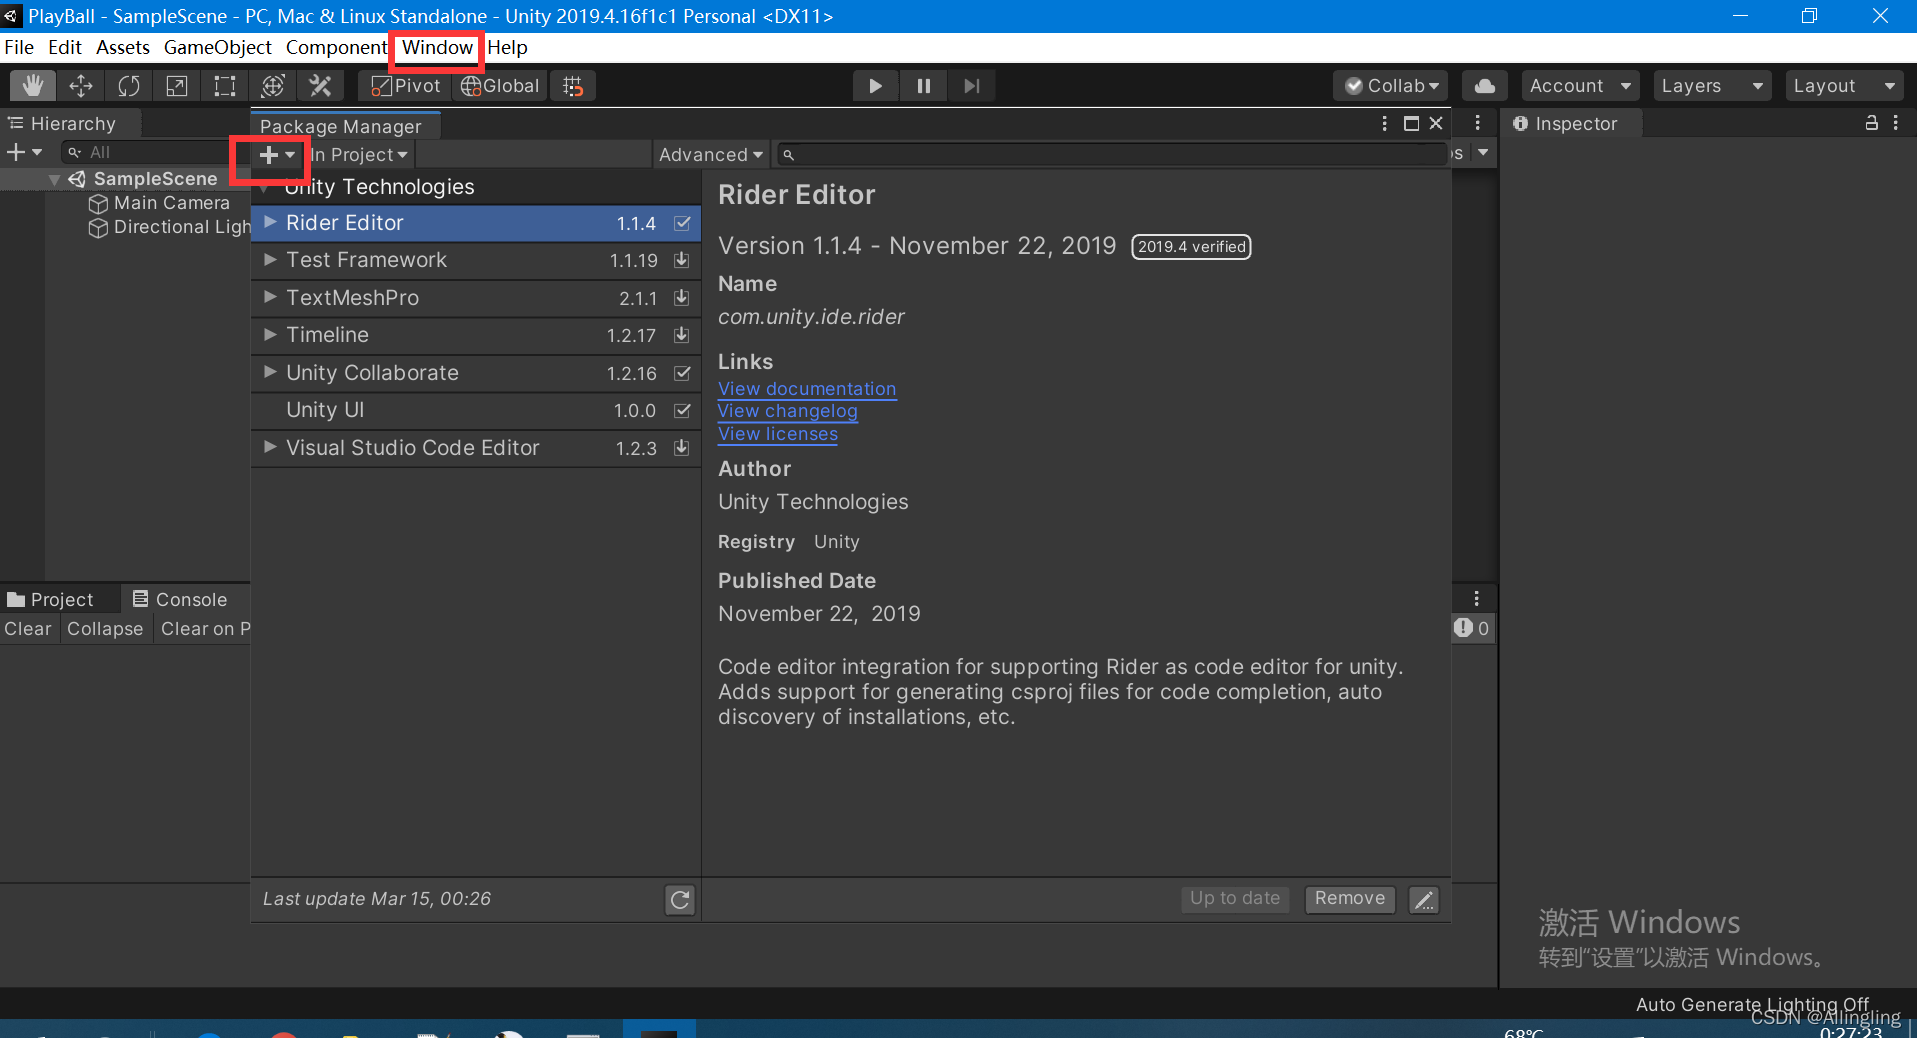
Task: Click the add package plus button
Action: pyautogui.click(x=268, y=156)
